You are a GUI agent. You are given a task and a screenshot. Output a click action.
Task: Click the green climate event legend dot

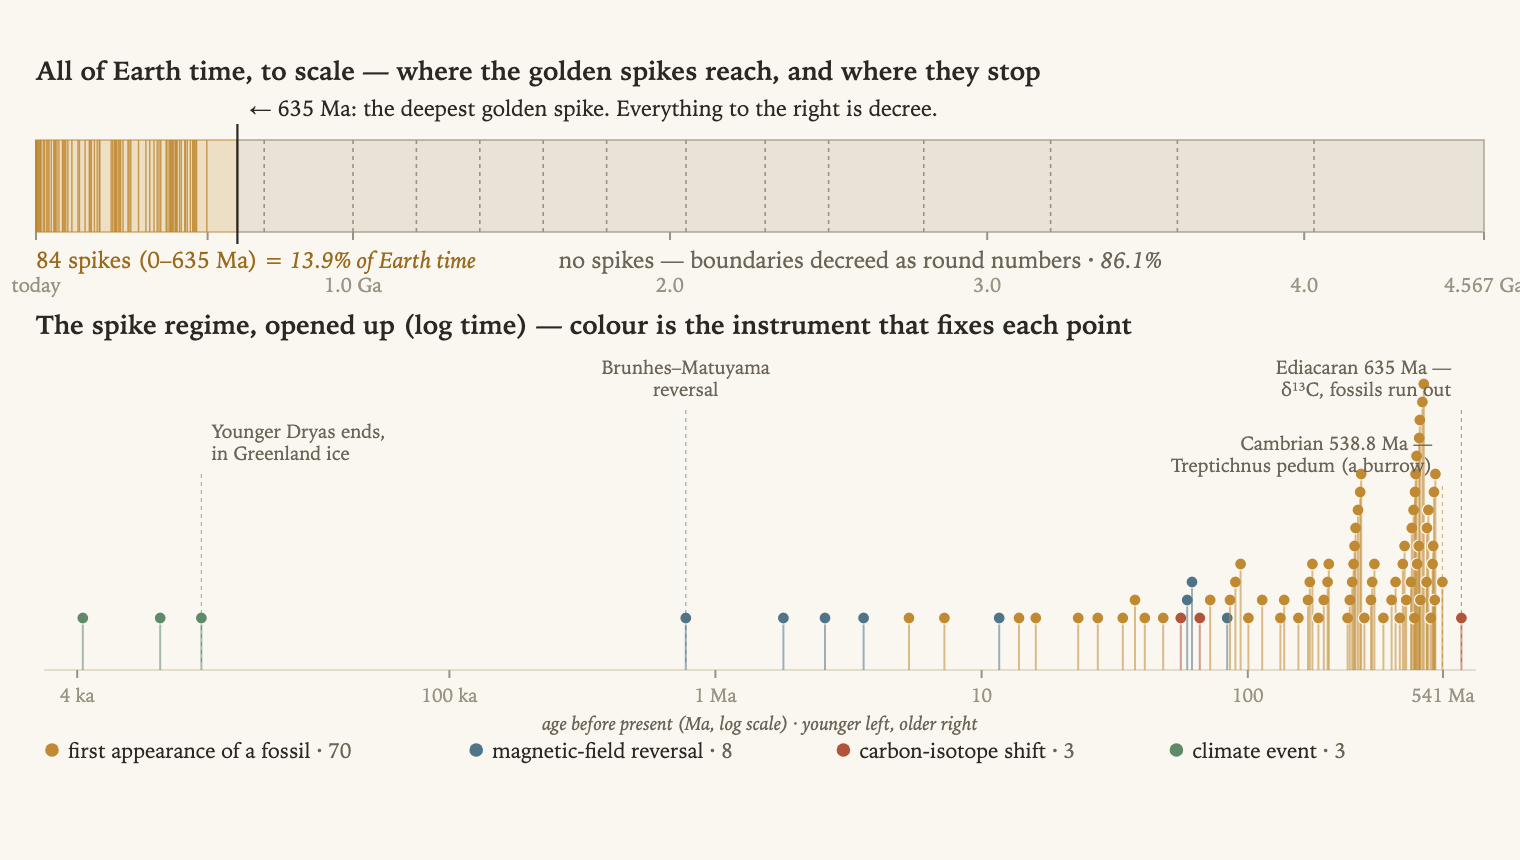tap(1176, 750)
